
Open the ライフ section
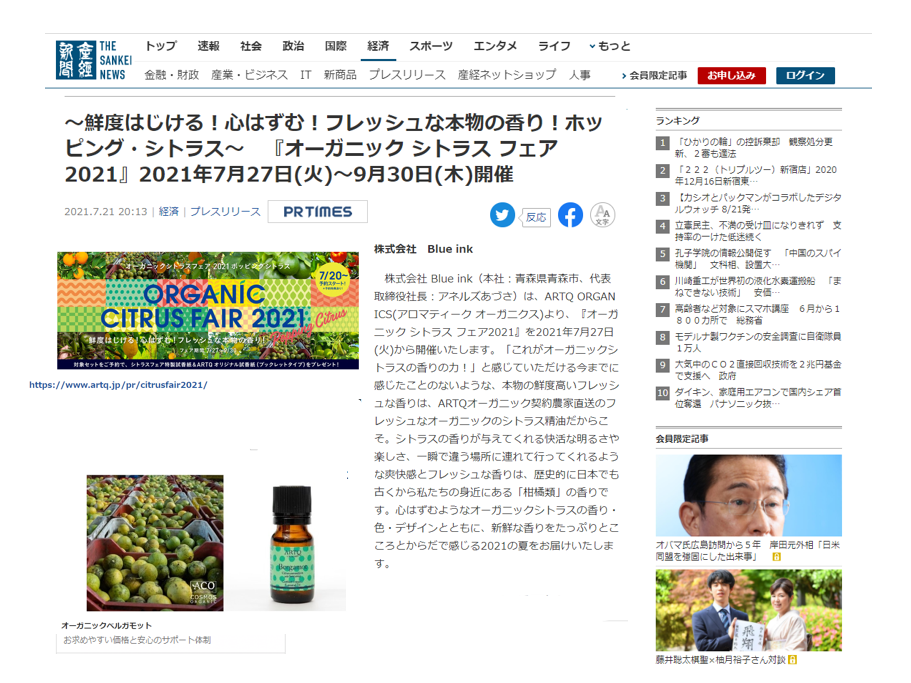[x=554, y=46]
